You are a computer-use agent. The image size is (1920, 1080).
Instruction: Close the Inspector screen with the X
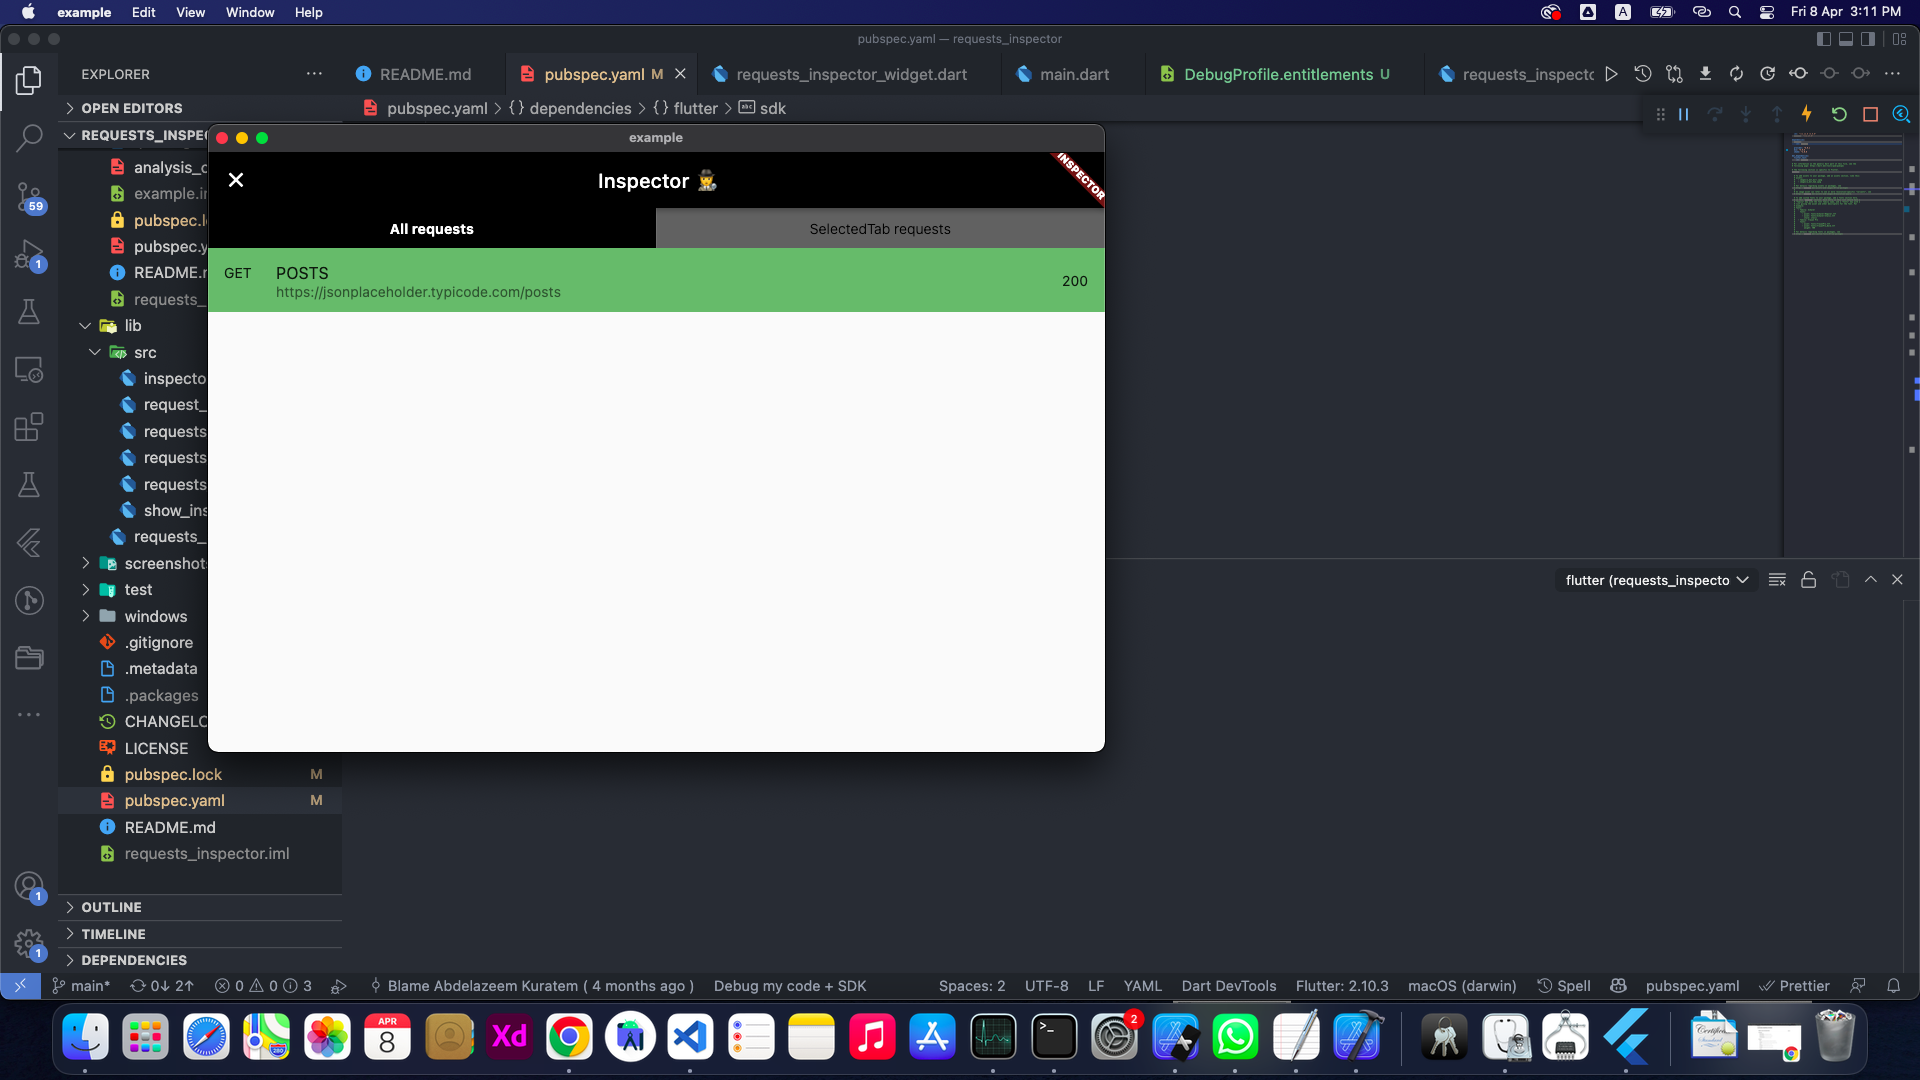(x=236, y=180)
